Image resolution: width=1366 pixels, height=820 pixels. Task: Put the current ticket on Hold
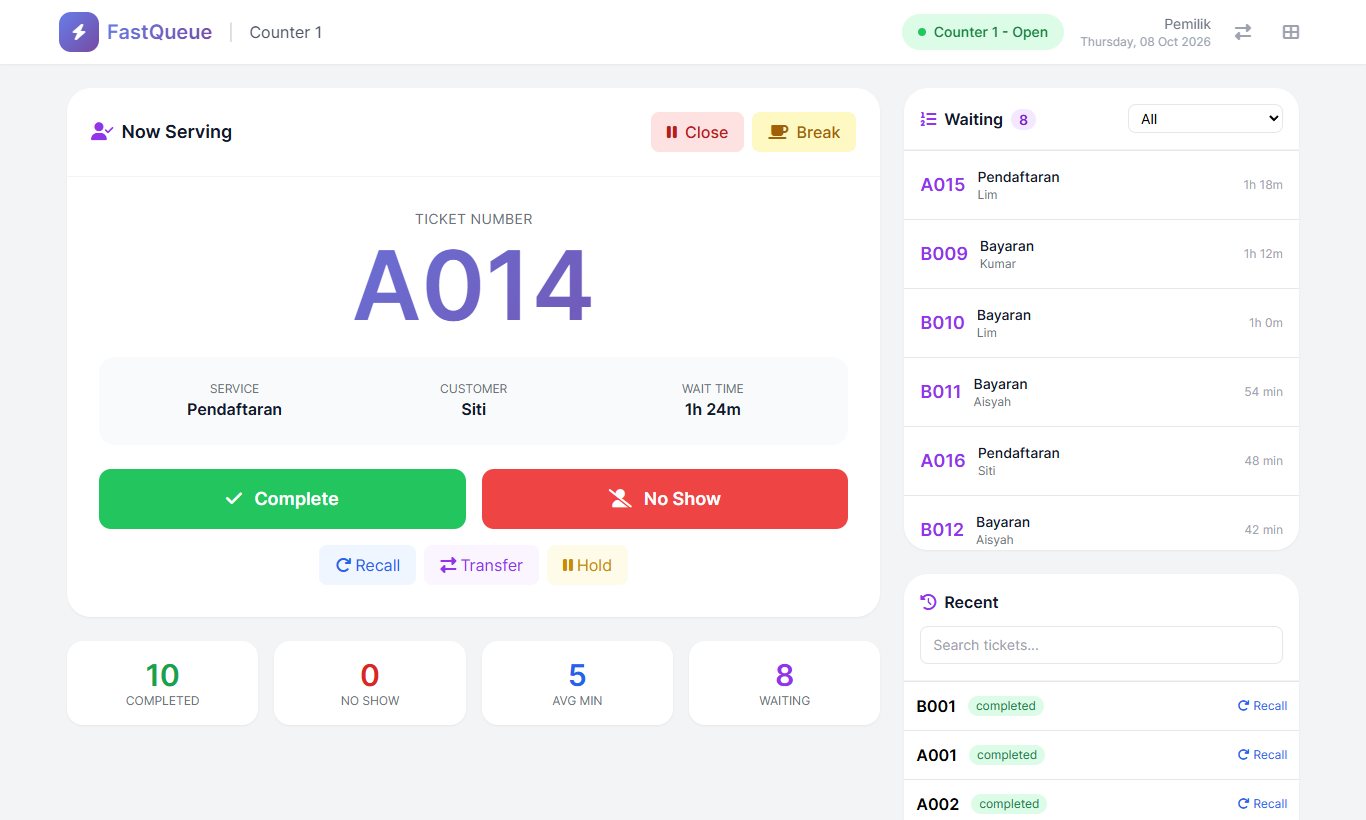(x=587, y=565)
